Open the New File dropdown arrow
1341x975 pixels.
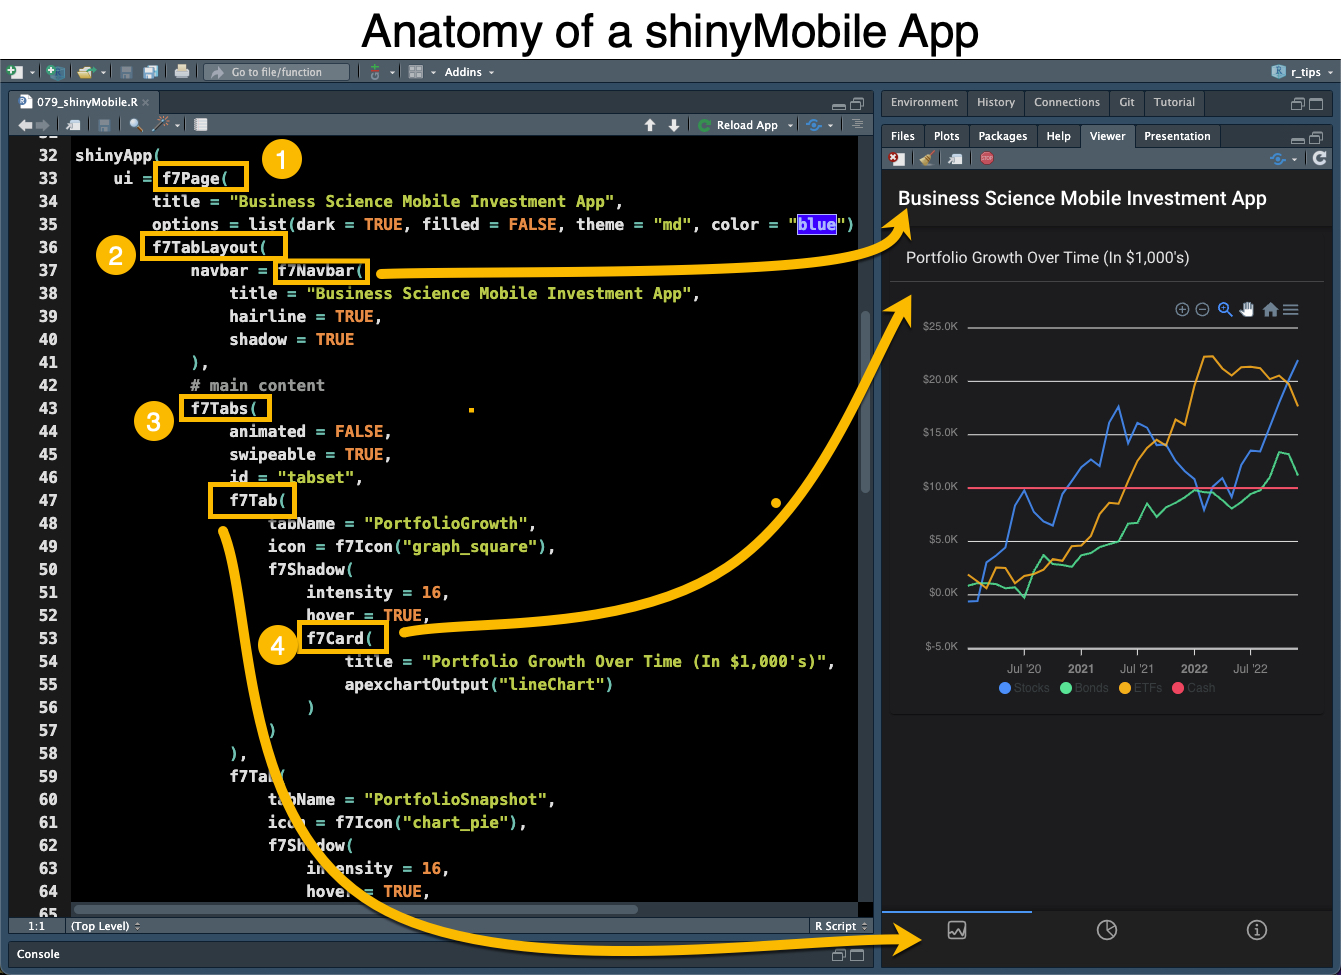(x=32, y=72)
